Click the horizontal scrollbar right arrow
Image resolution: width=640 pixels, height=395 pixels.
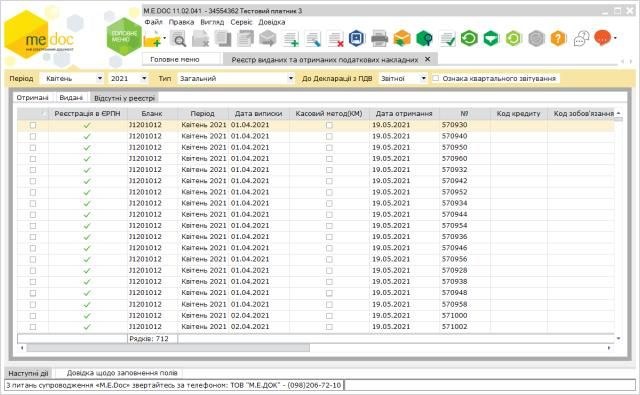[x=609, y=348]
